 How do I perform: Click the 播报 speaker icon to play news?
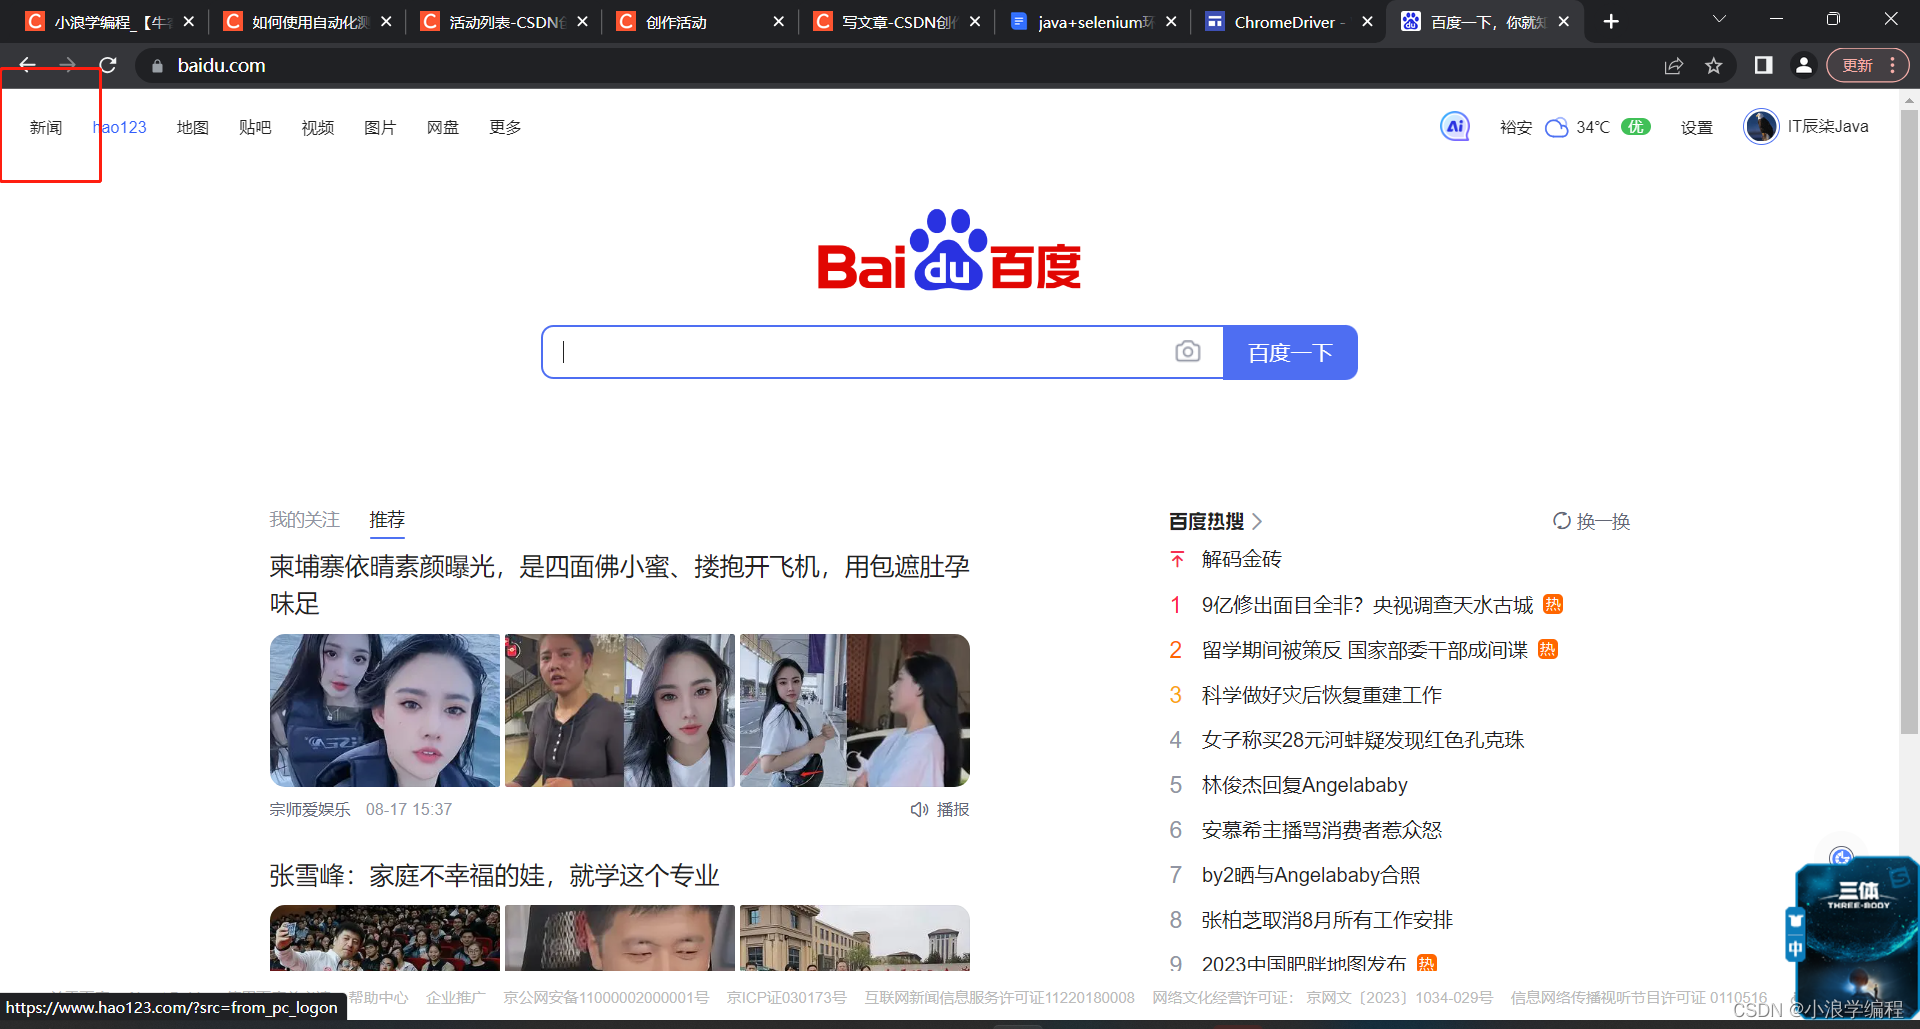coord(920,809)
